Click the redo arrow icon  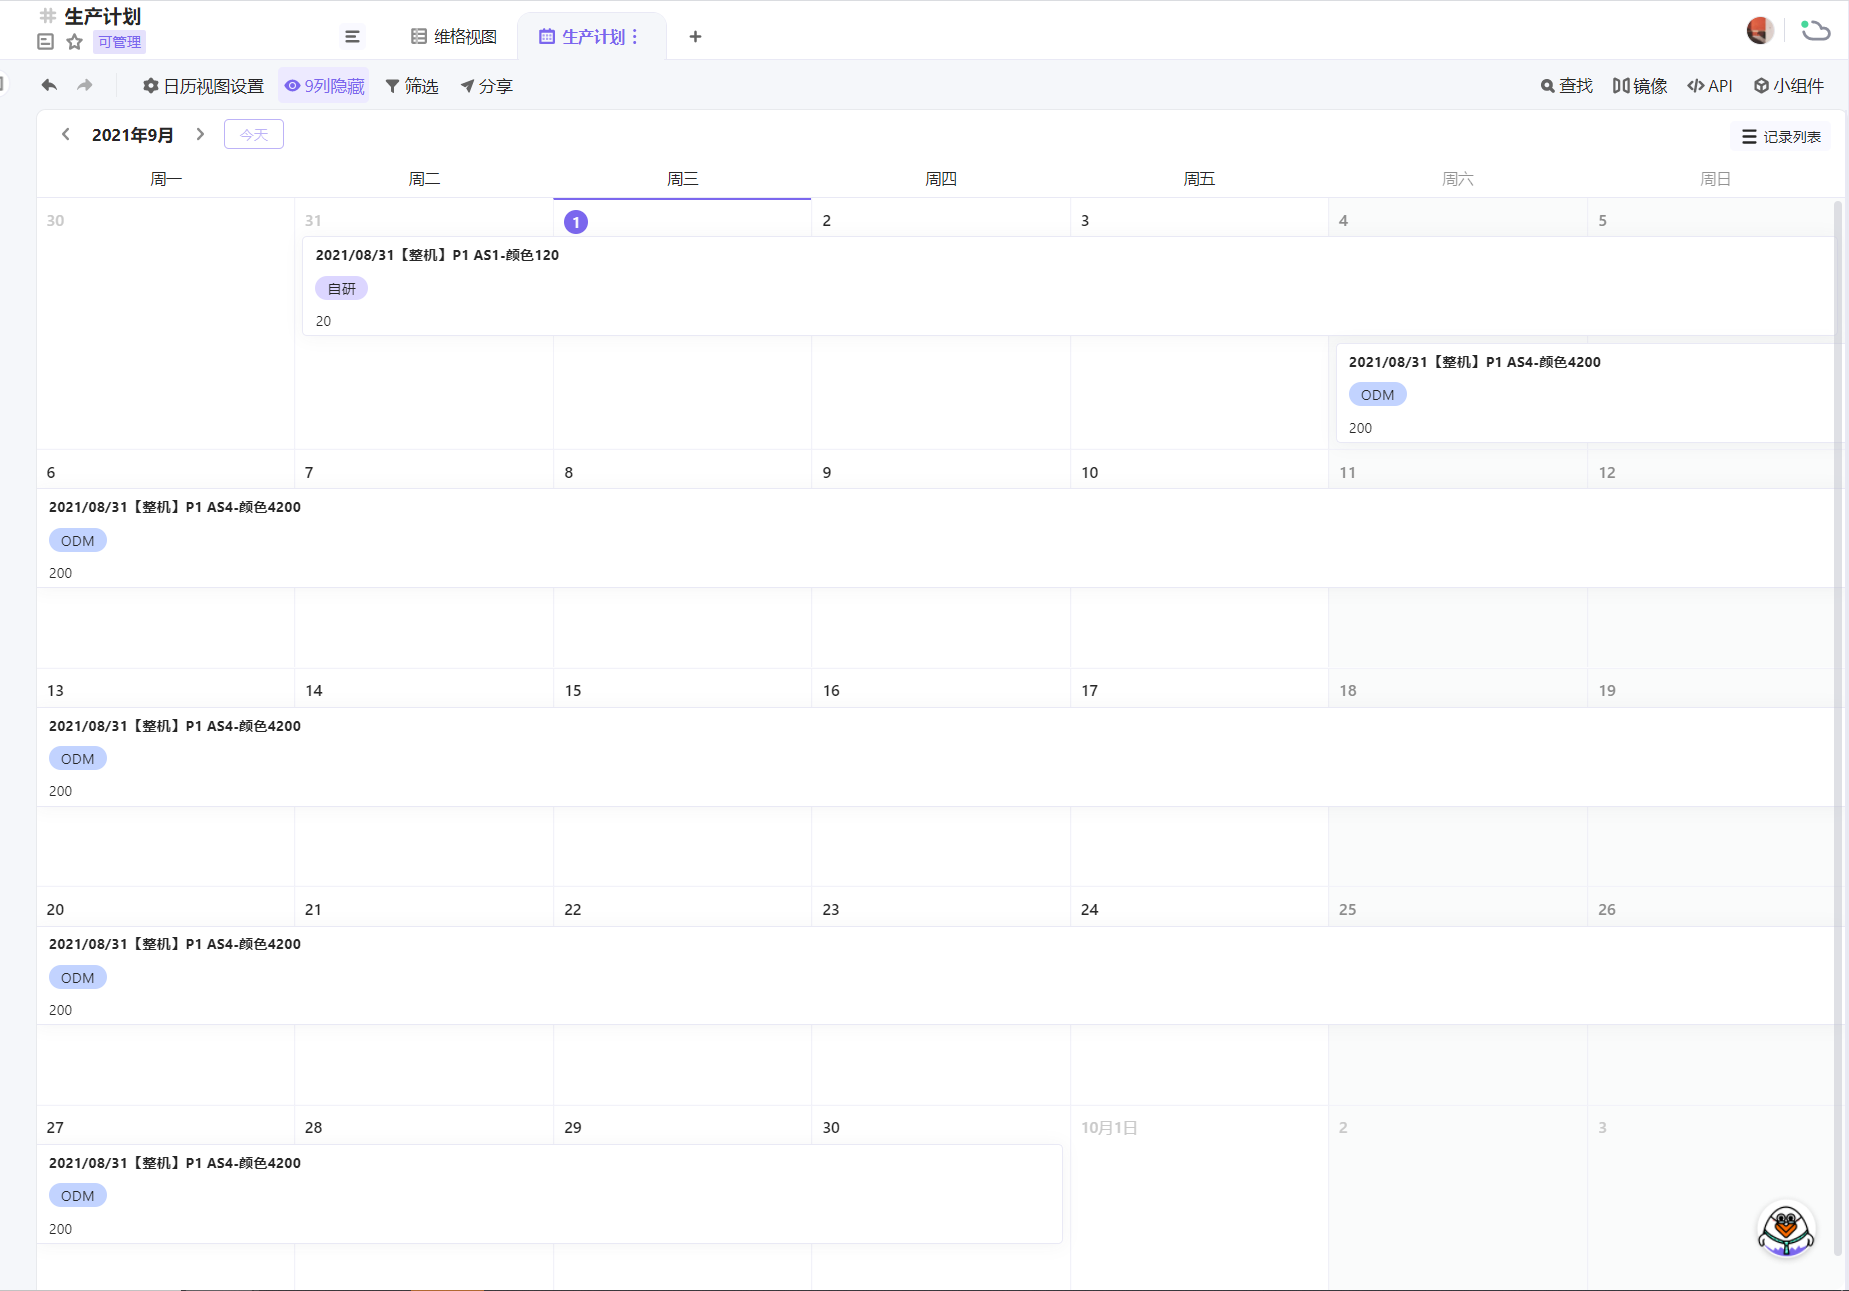tap(85, 86)
